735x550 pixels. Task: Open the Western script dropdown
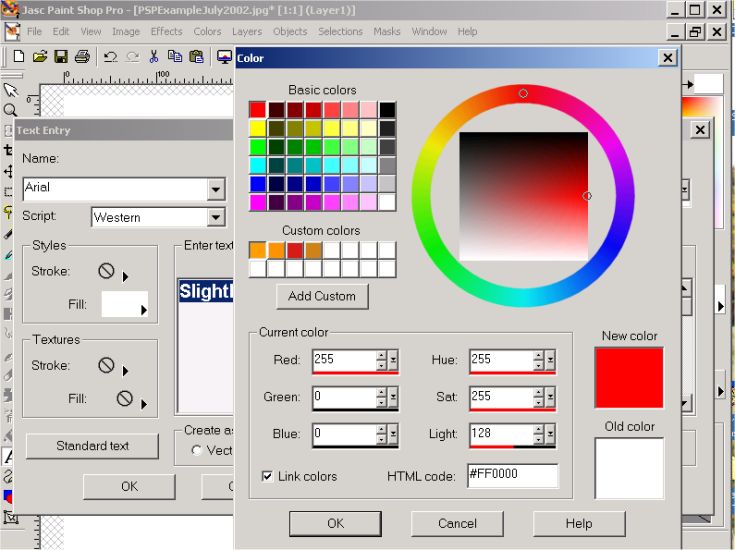tap(216, 217)
